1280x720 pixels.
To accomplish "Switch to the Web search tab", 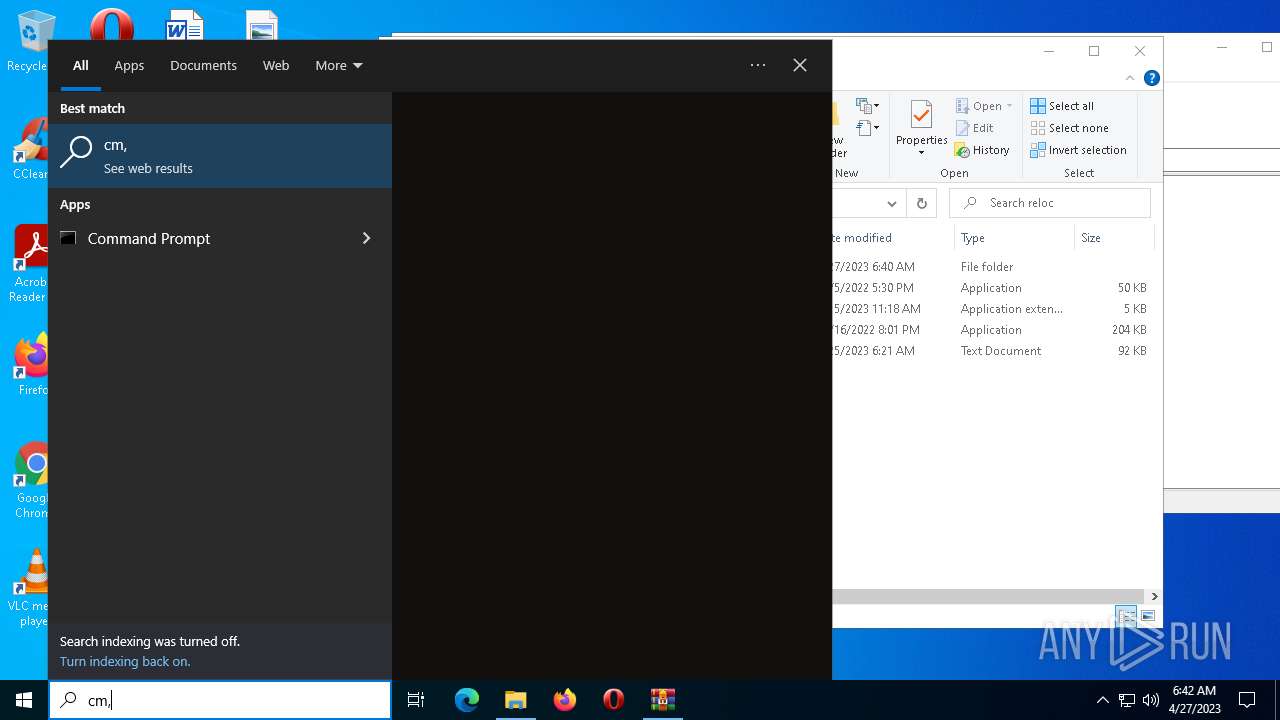I will tap(276, 65).
